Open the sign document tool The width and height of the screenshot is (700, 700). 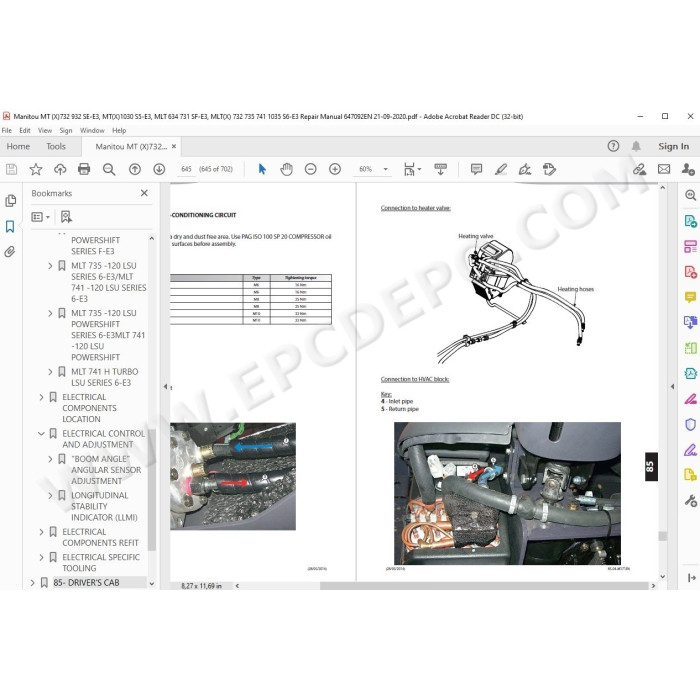click(x=525, y=169)
